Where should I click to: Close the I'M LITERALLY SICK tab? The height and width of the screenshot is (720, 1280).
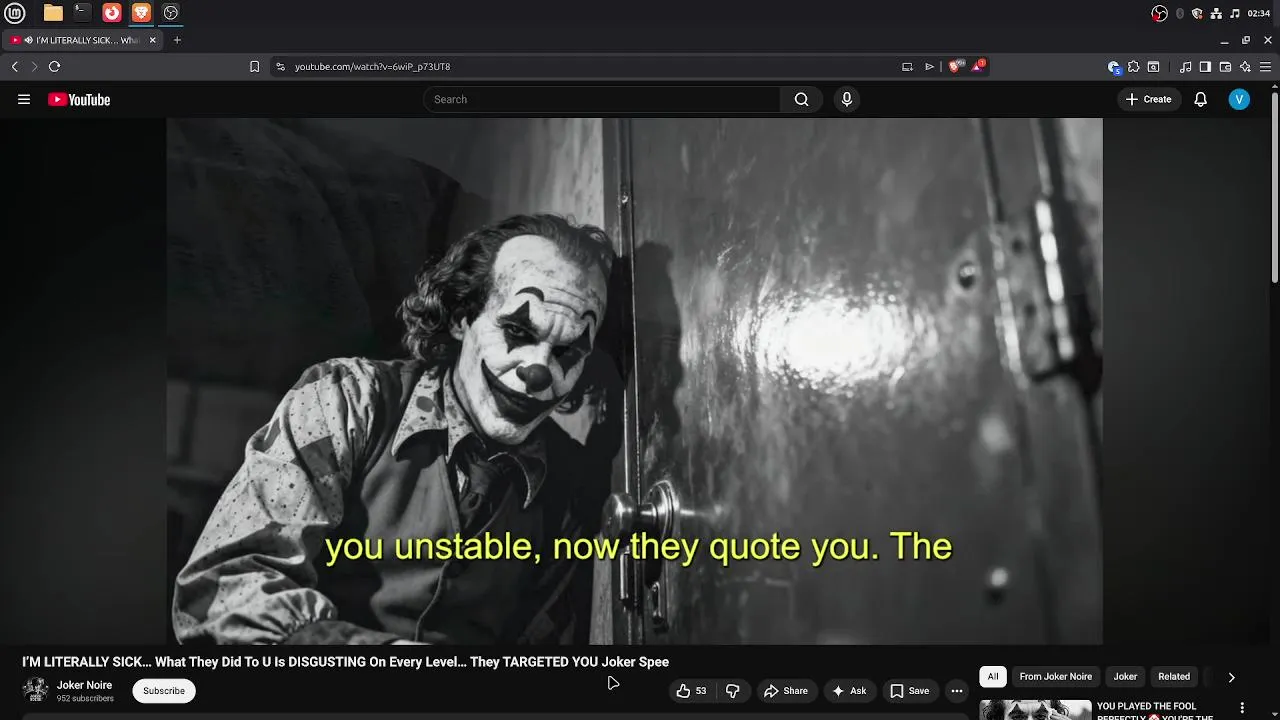pyautogui.click(x=152, y=40)
